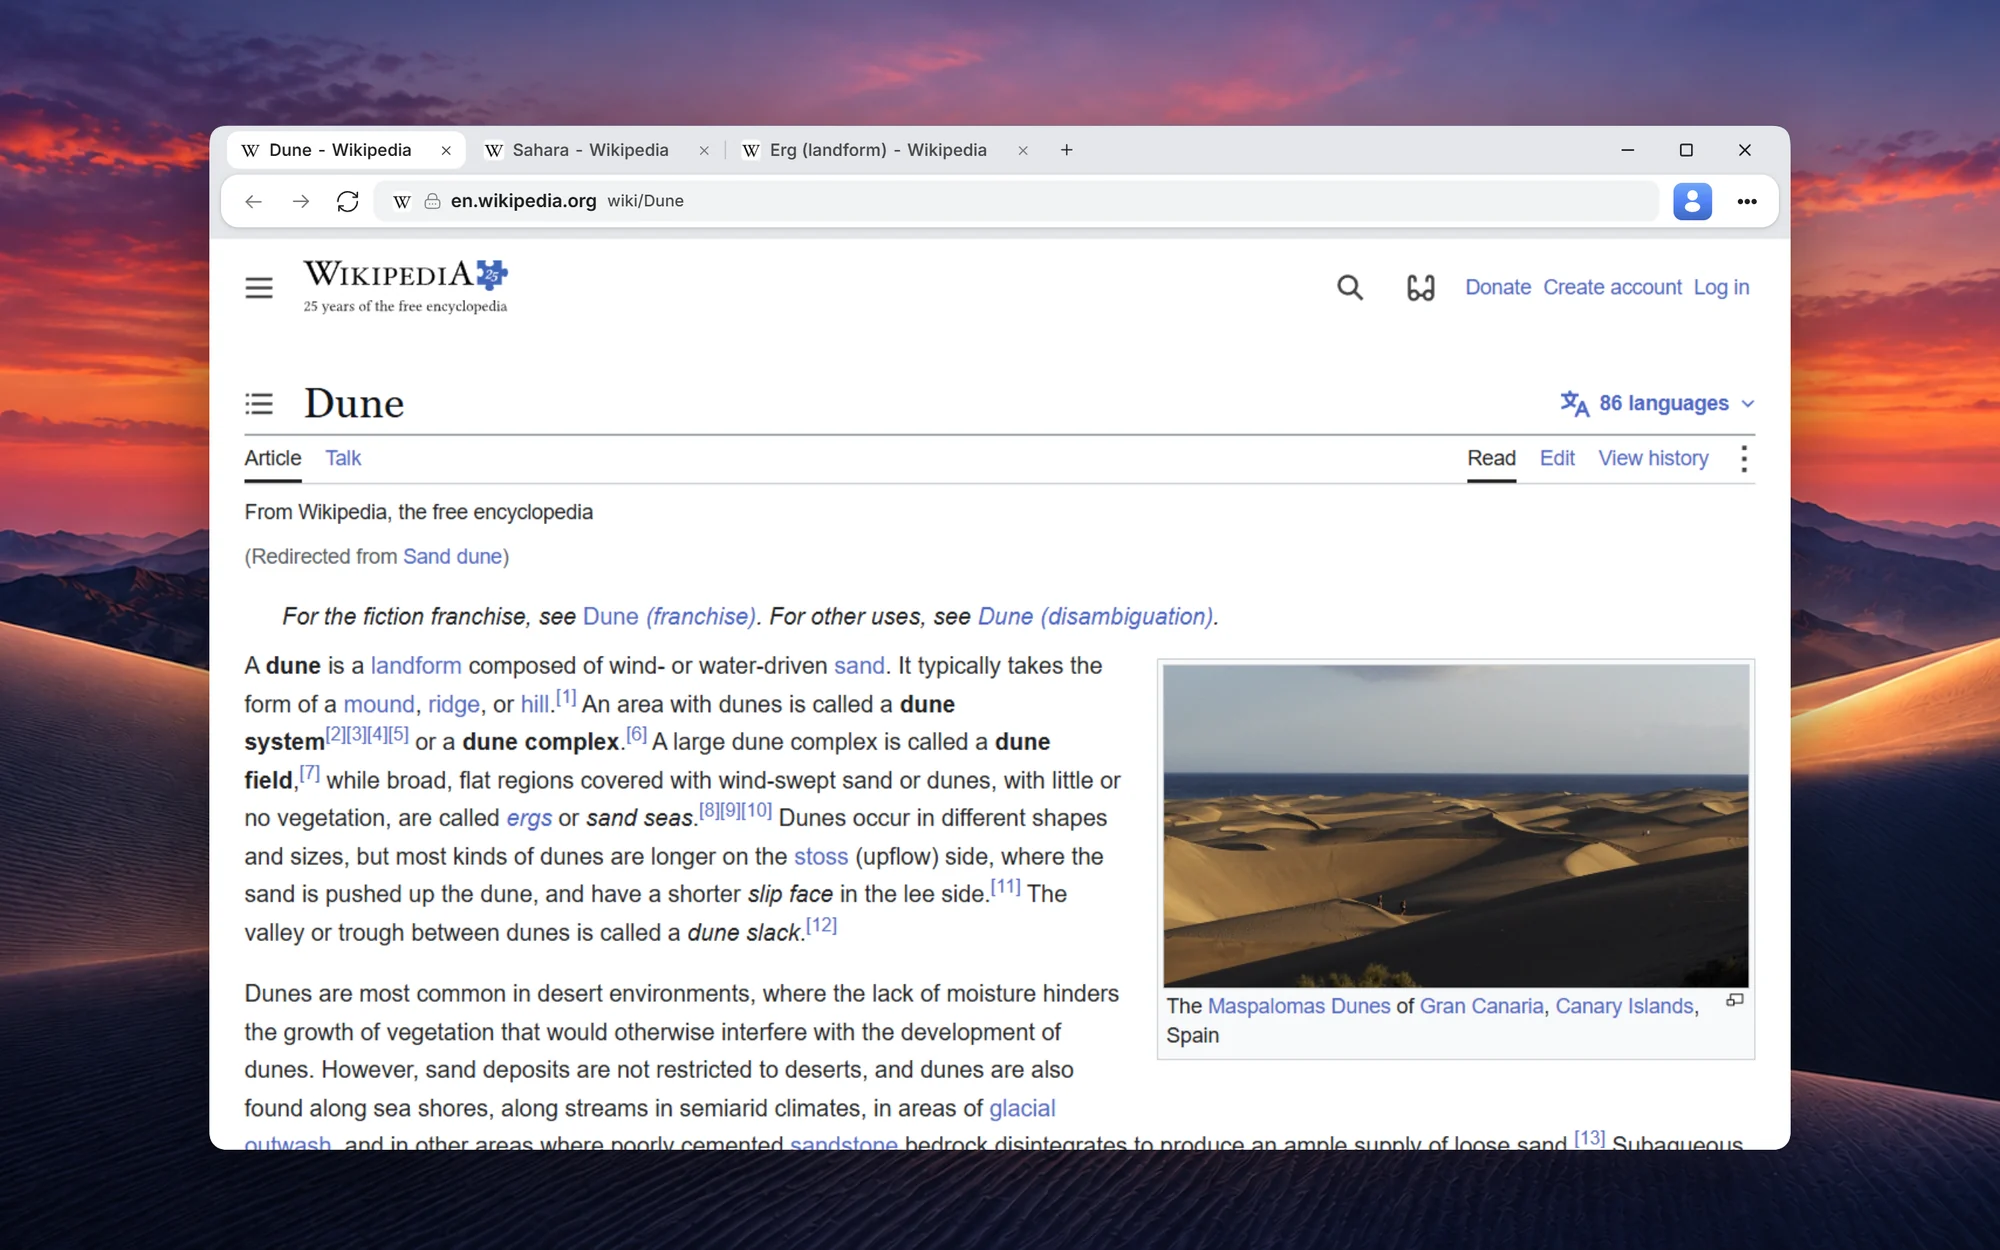Maximize the browser window
The width and height of the screenshot is (2000, 1250).
coord(1686,150)
